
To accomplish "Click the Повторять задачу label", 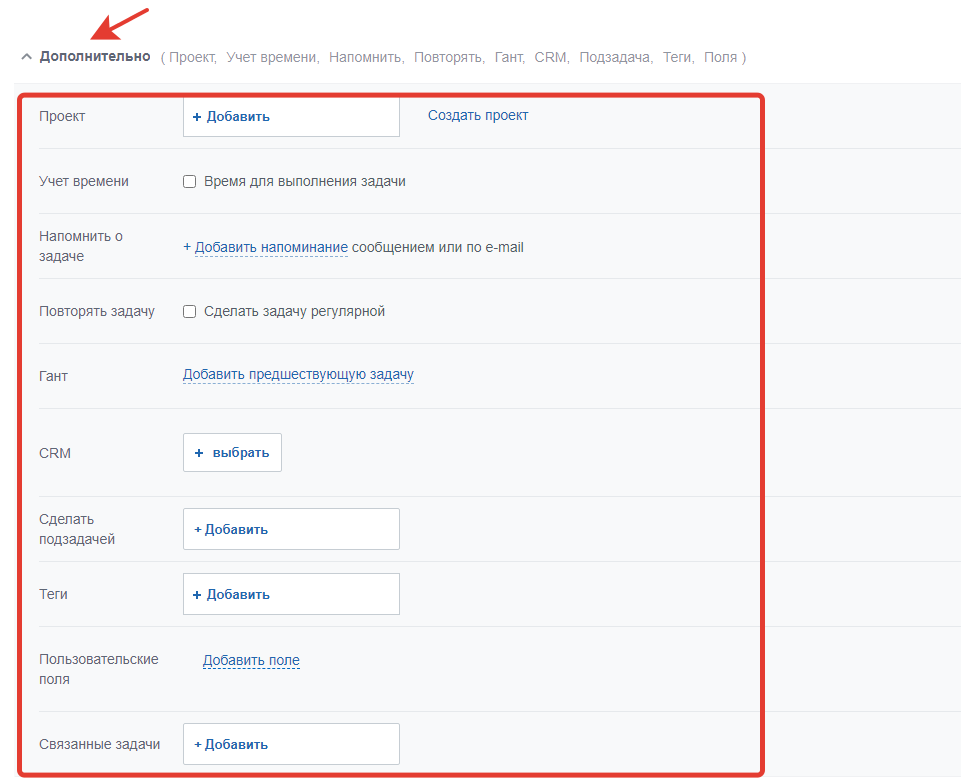I will click(97, 311).
